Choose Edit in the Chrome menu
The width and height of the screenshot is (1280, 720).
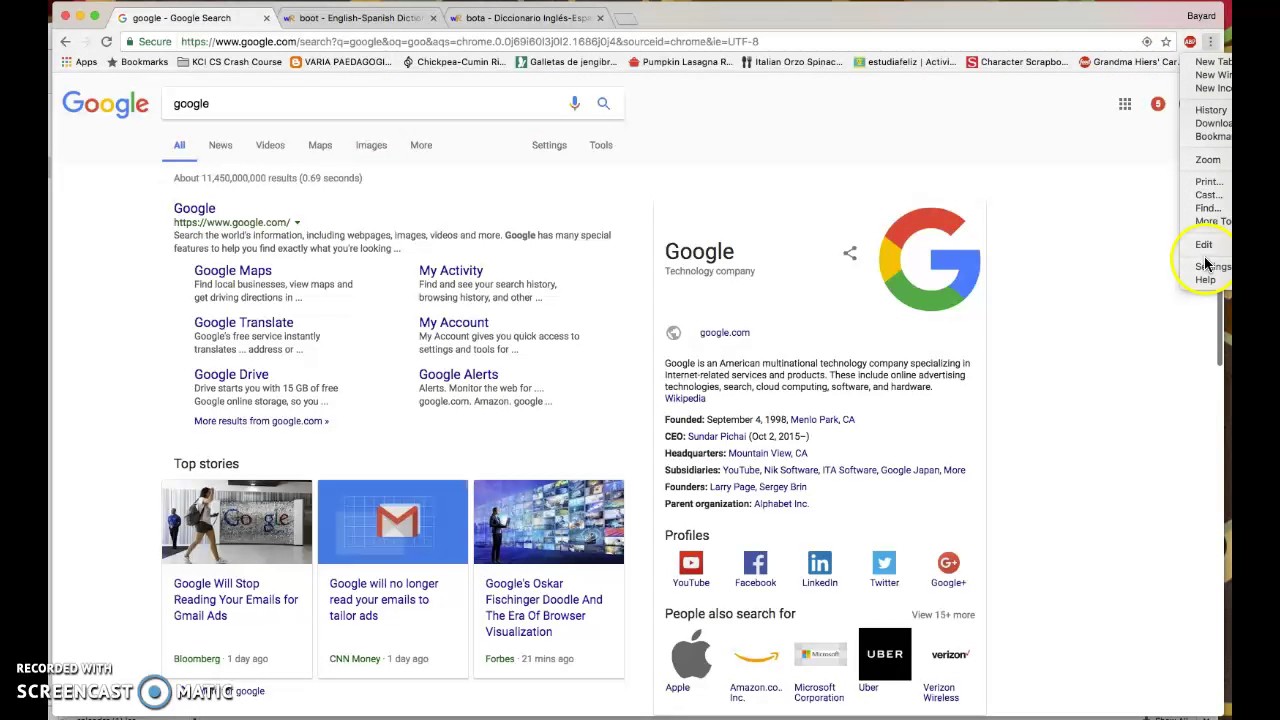coord(1204,244)
